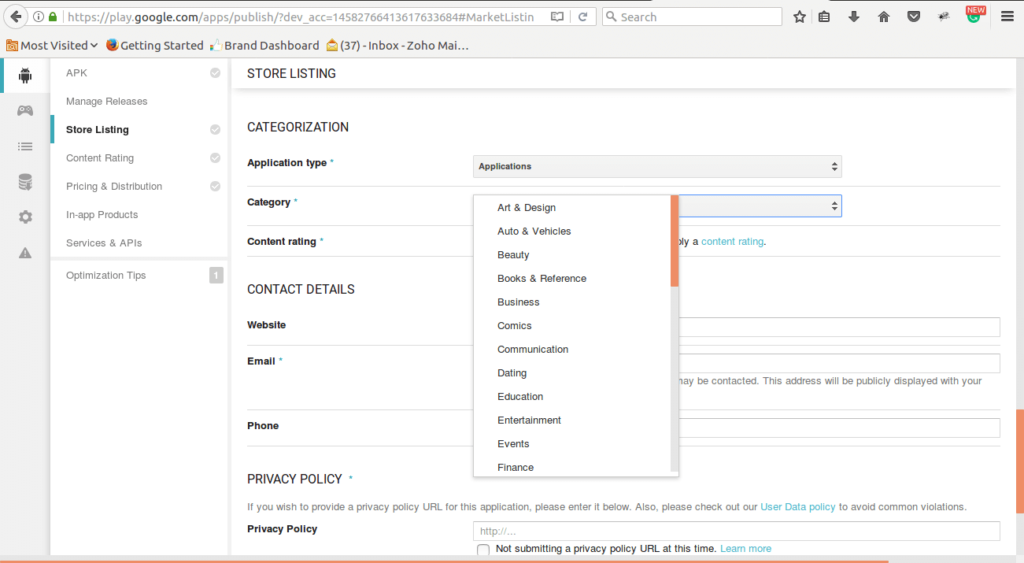Open the database download reports icon
1024x563 pixels.
(25, 182)
